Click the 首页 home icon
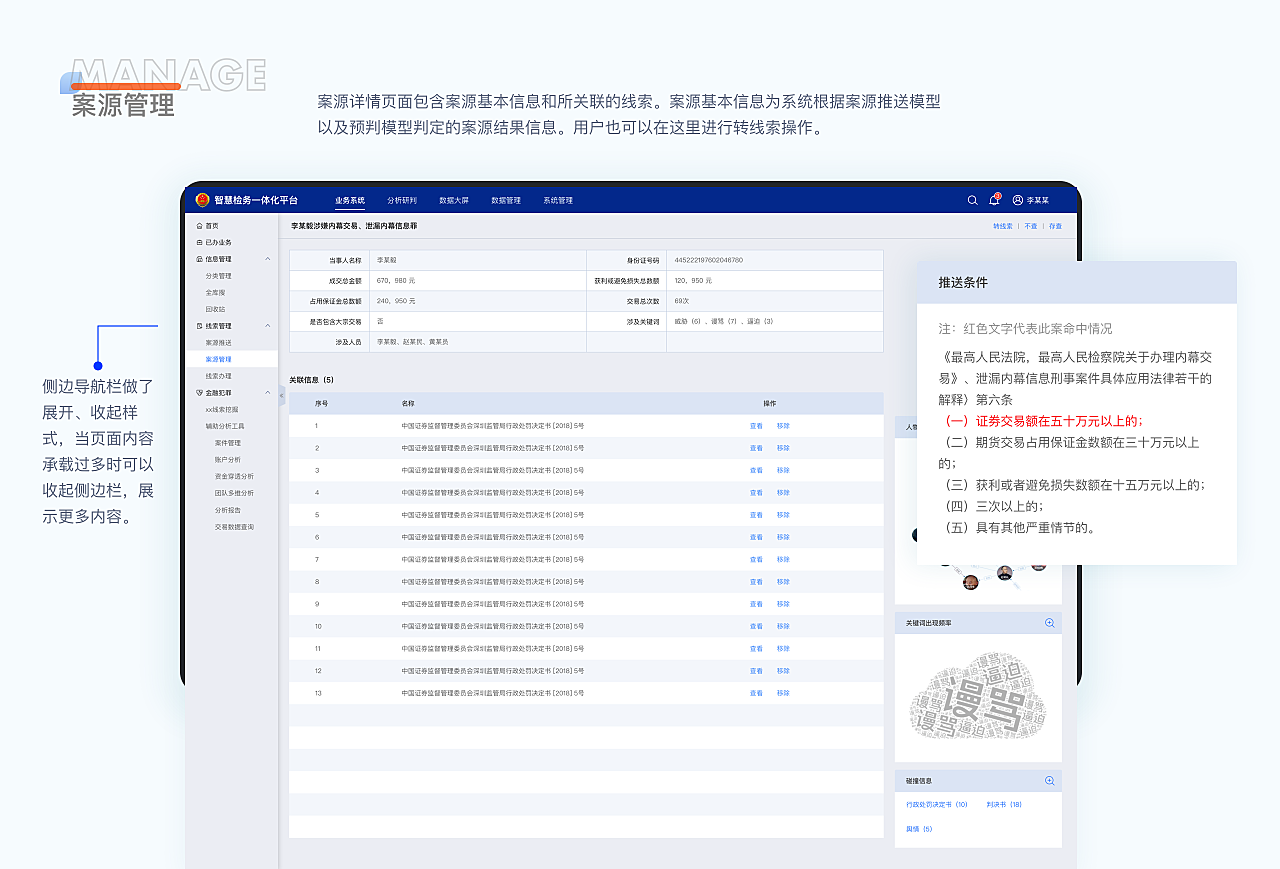The height and width of the screenshot is (869, 1280). point(199,226)
